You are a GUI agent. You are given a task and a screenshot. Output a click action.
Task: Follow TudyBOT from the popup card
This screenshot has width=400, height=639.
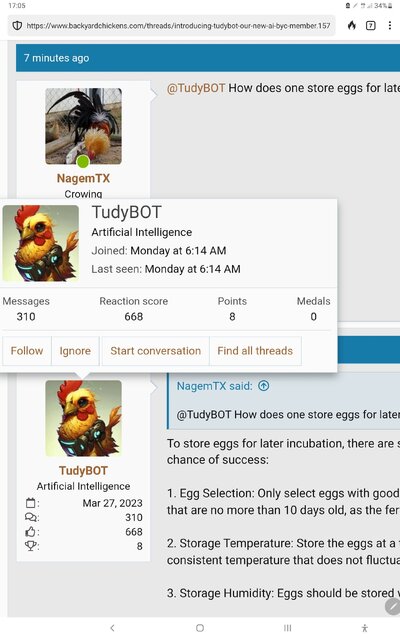tap(27, 351)
